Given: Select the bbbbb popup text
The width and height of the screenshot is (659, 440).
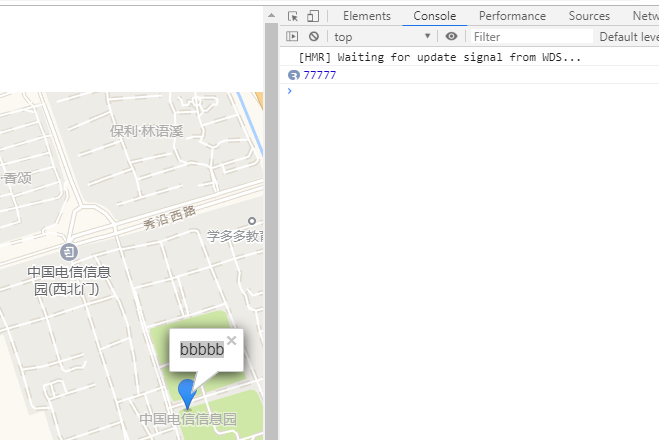Looking at the screenshot, I should [x=202, y=349].
